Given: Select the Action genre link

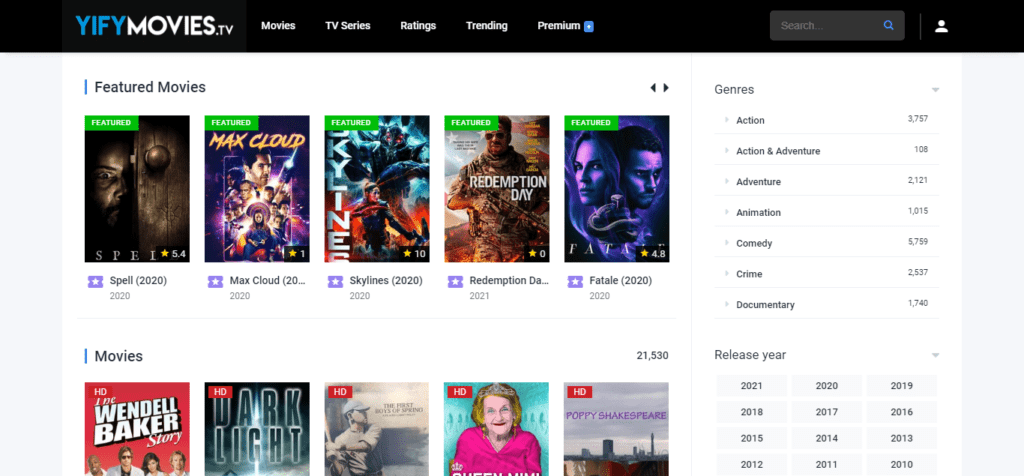Looking at the screenshot, I should click(750, 121).
